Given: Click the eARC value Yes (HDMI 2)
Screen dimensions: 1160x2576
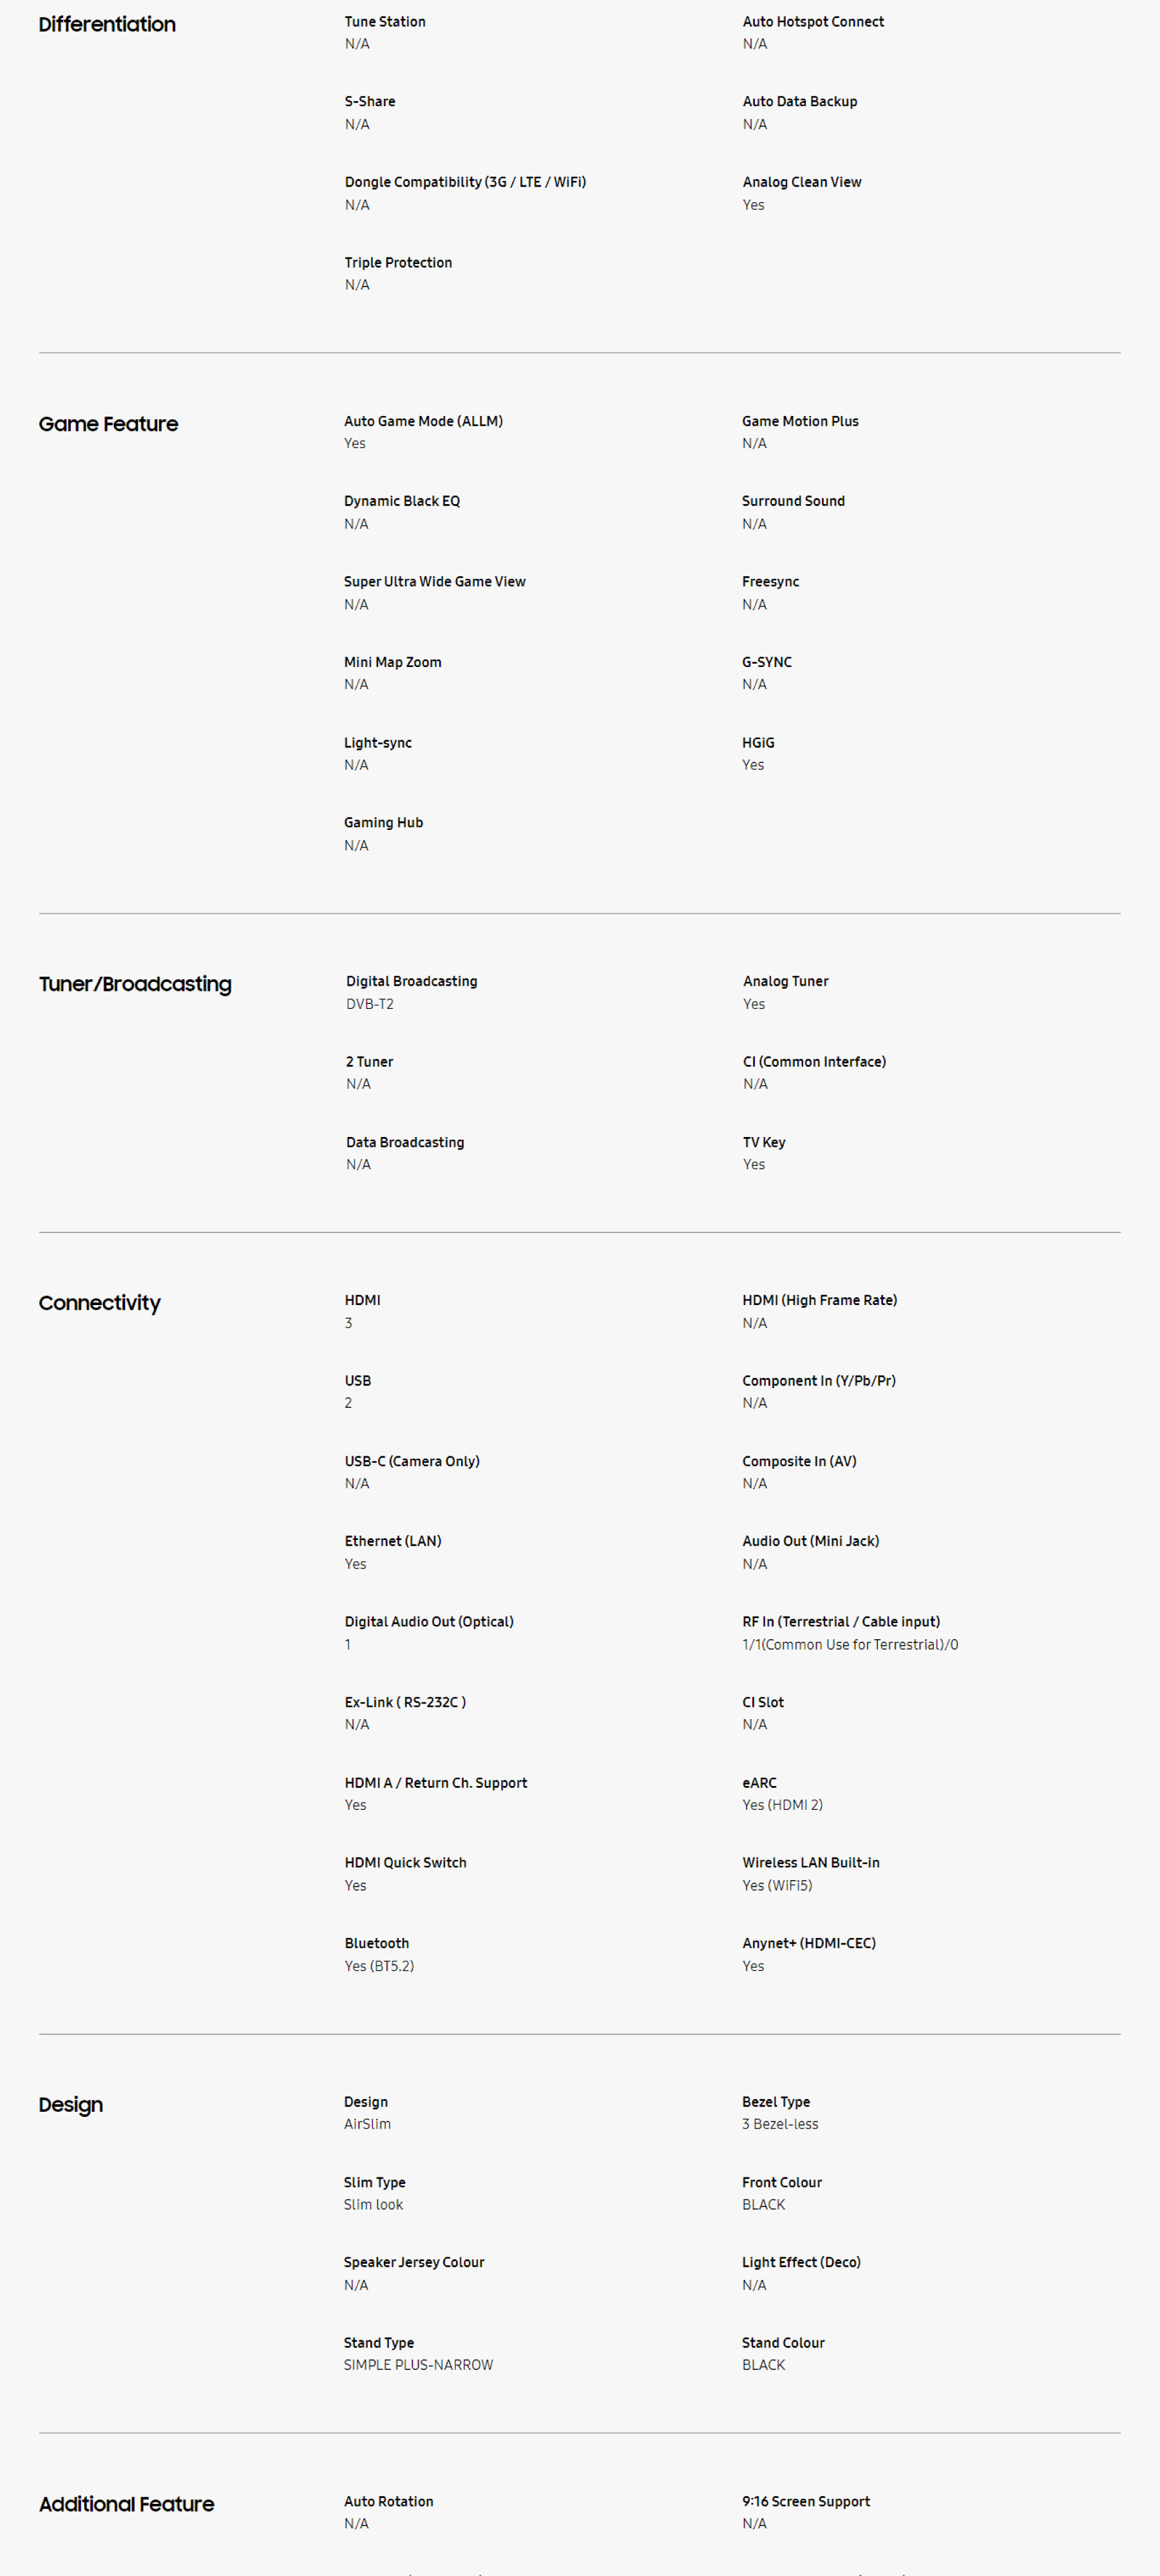Looking at the screenshot, I should click(782, 1805).
